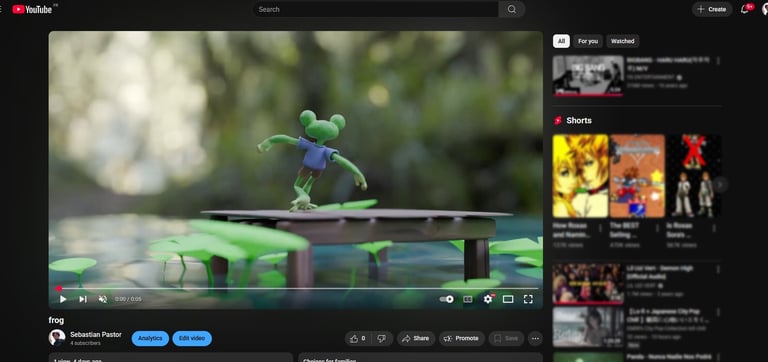Open options for the second Short

[x=657, y=228]
